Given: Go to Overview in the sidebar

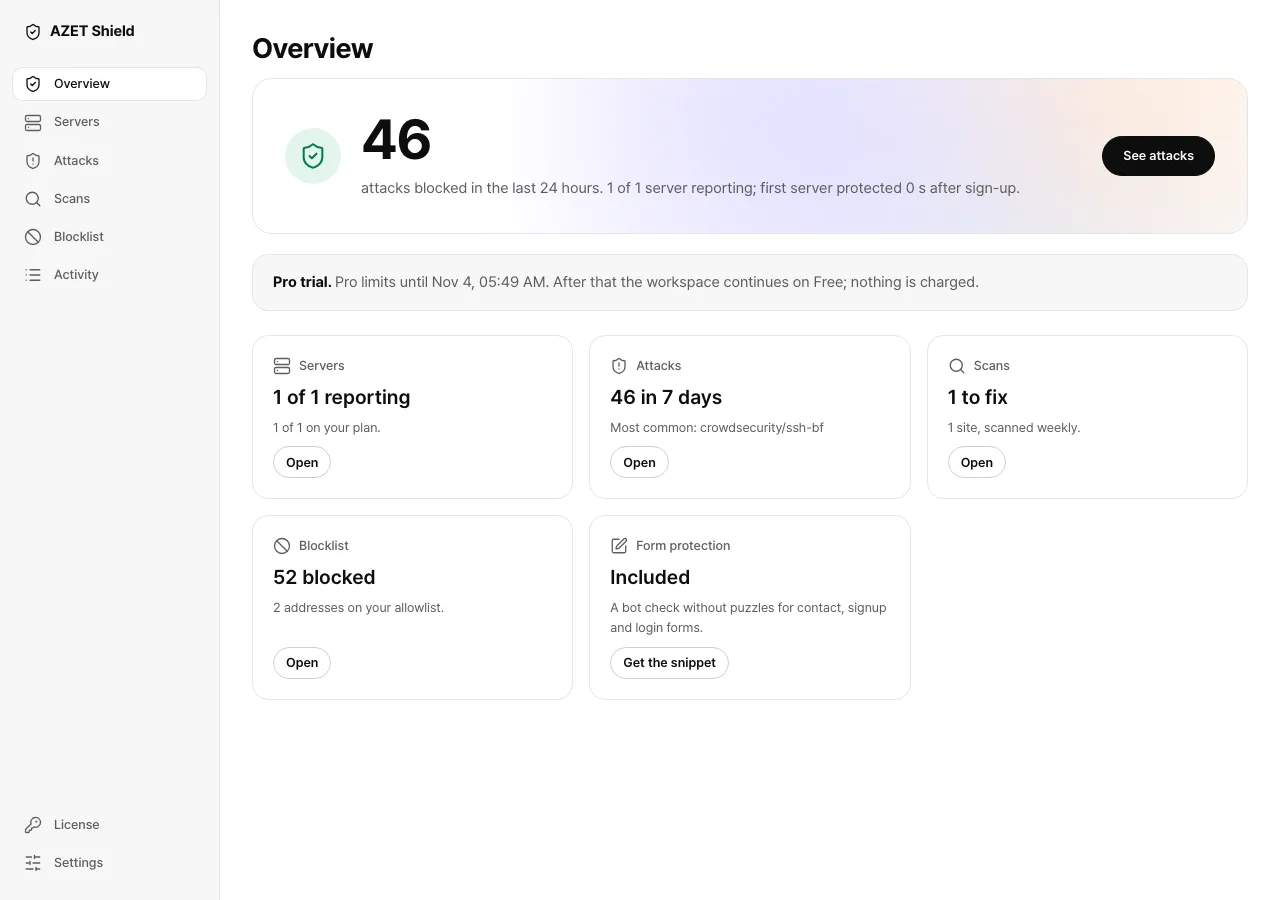Looking at the screenshot, I should 109,84.
